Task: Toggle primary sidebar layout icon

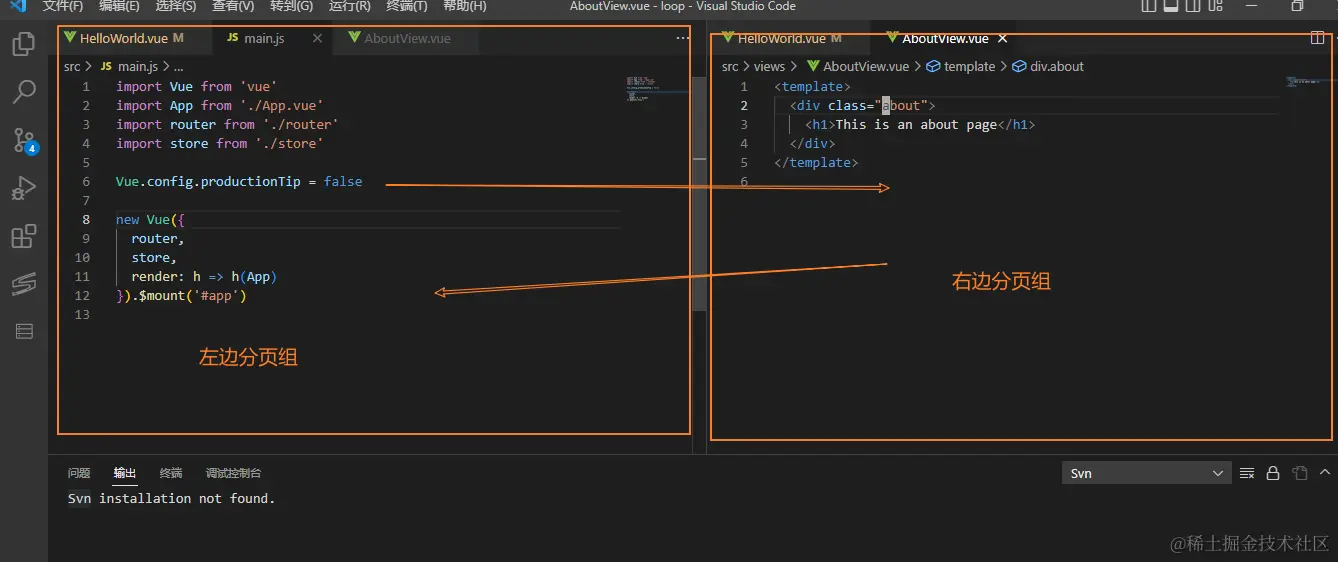Action: [x=1149, y=6]
